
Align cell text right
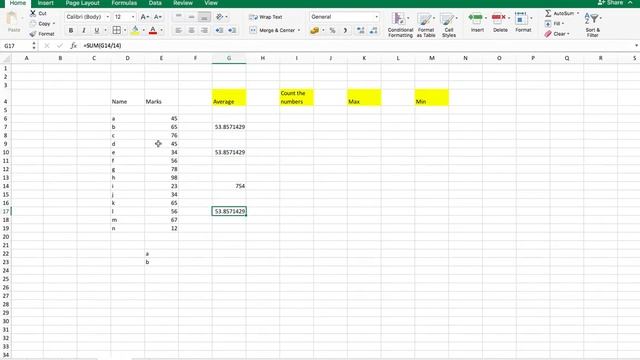[204, 30]
